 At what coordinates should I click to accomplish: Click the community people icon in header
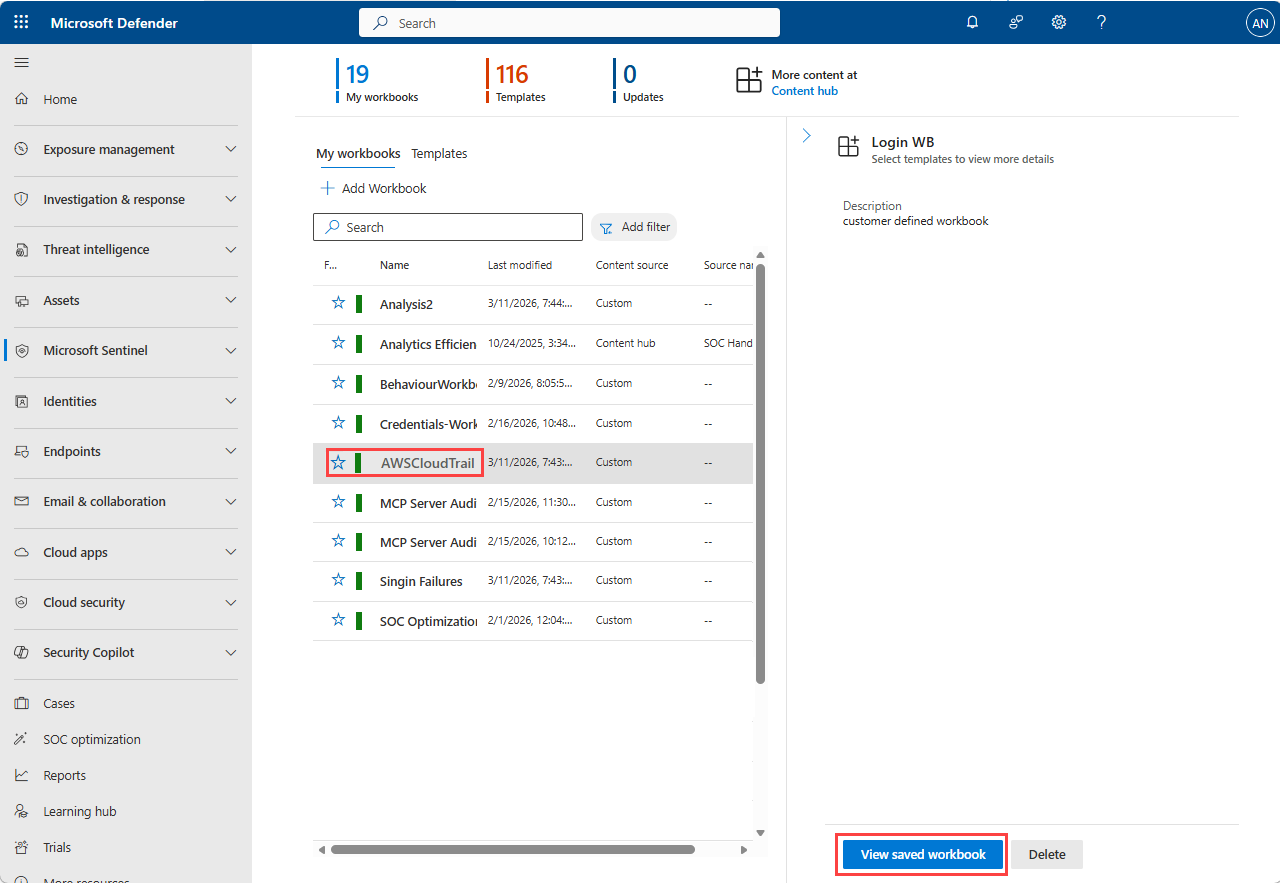coord(1016,22)
